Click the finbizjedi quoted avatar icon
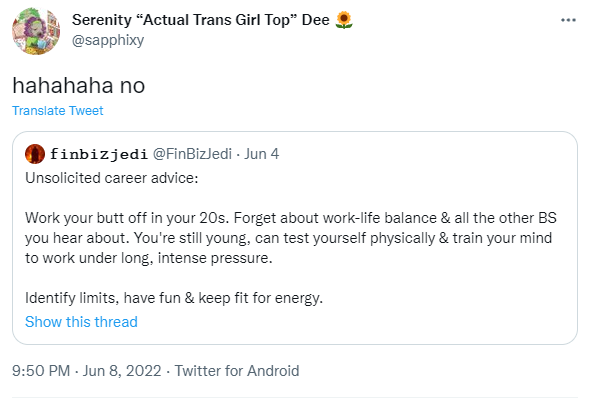593x399 pixels. [35, 154]
